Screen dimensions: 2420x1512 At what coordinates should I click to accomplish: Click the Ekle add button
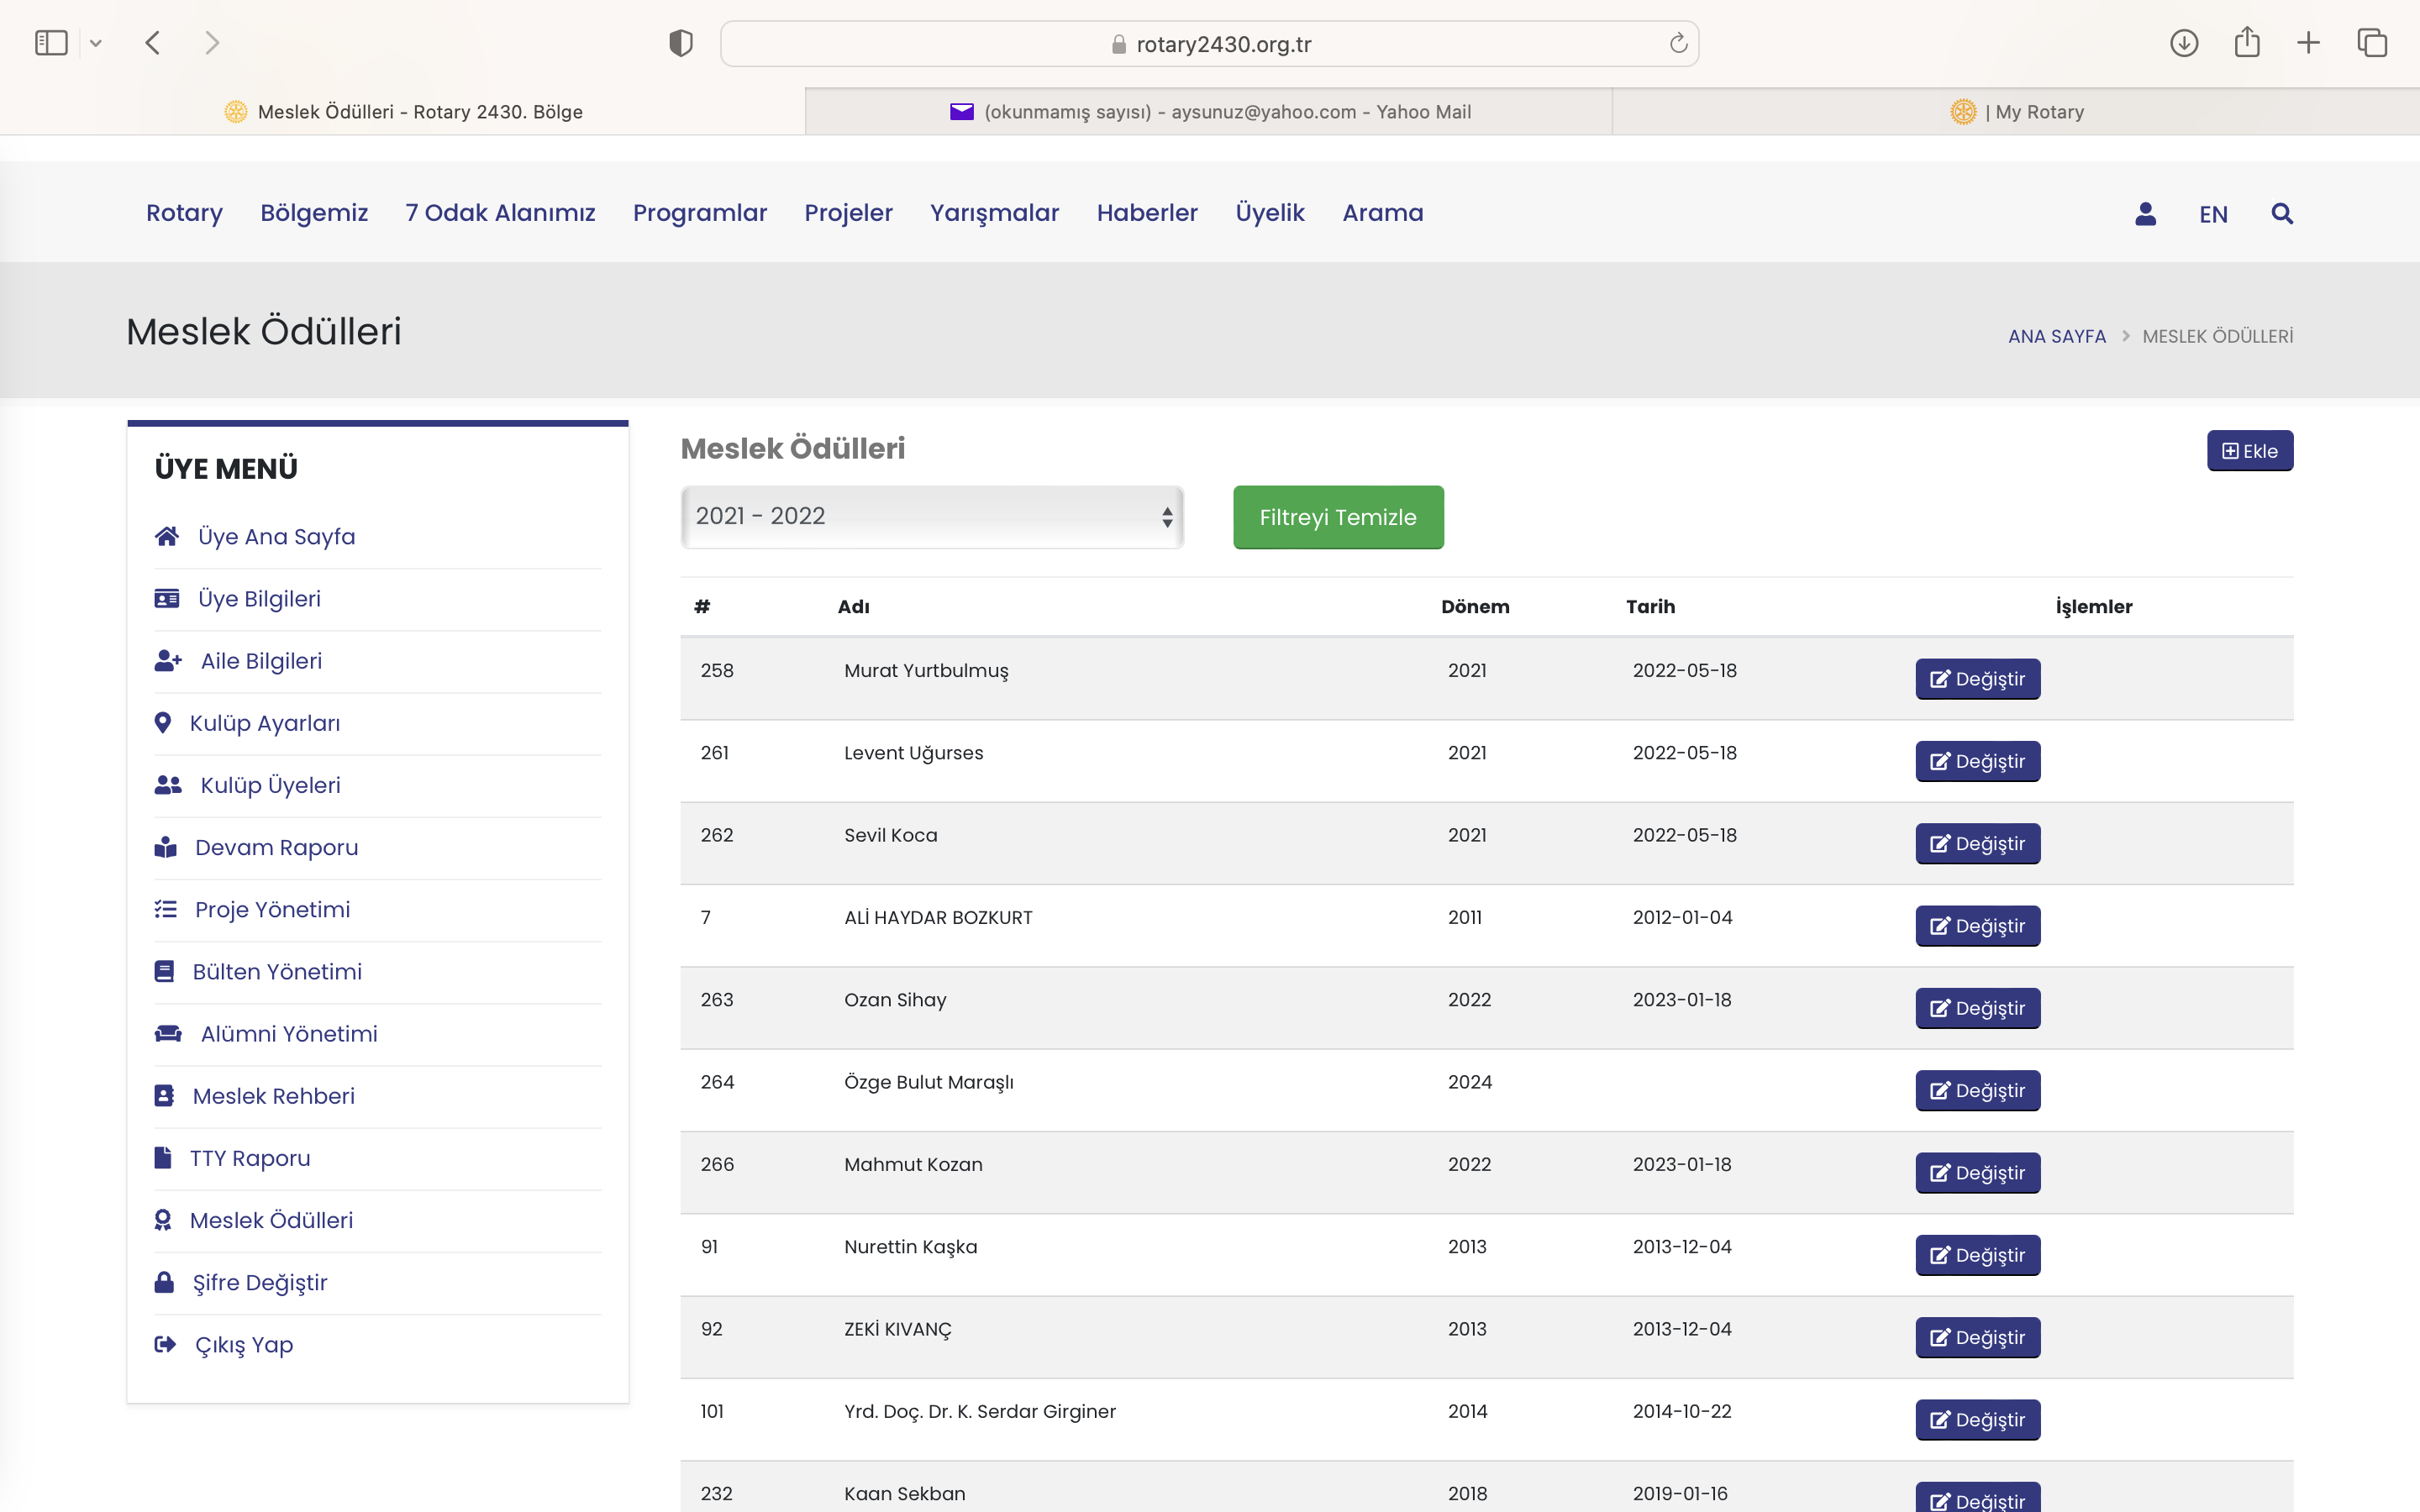pyautogui.click(x=2250, y=451)
